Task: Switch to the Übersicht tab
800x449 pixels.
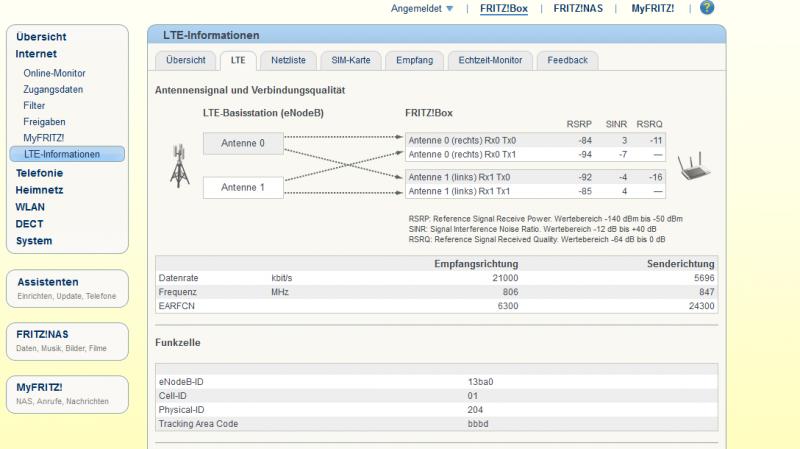Action: [x=186, y=60]
